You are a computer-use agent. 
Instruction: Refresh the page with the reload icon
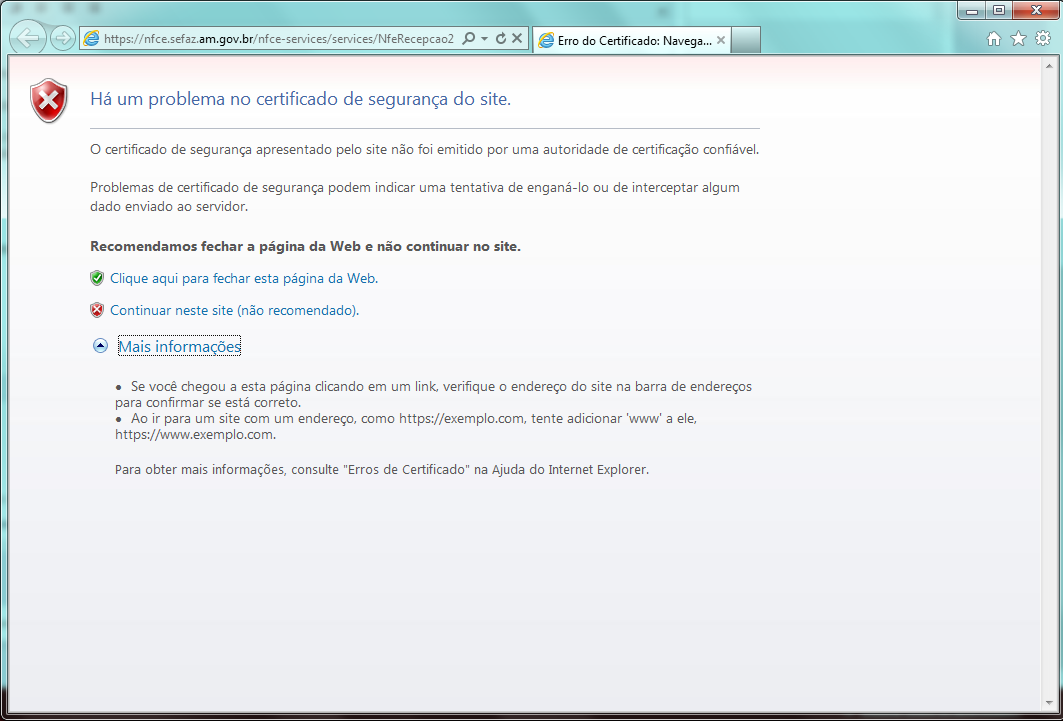(501, 39)
